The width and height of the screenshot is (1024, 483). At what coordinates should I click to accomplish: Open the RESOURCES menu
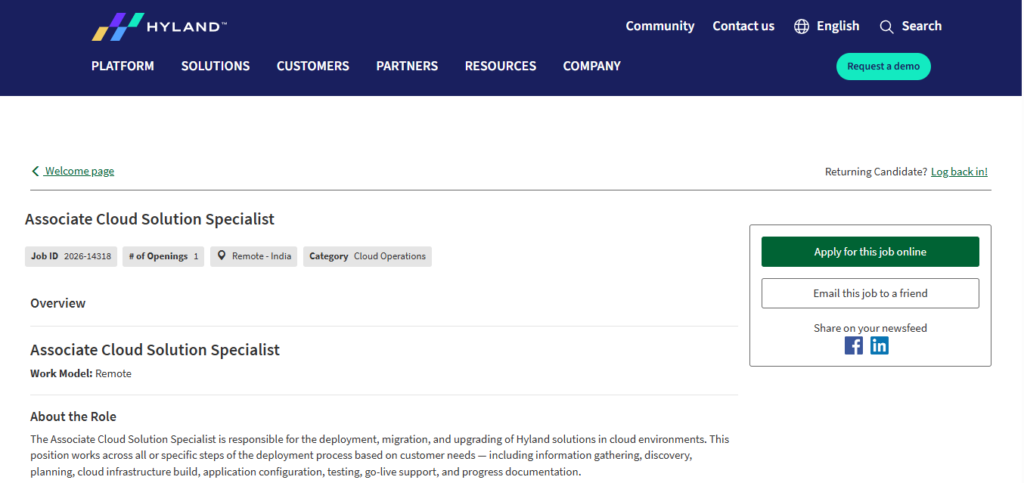(500, 66)
